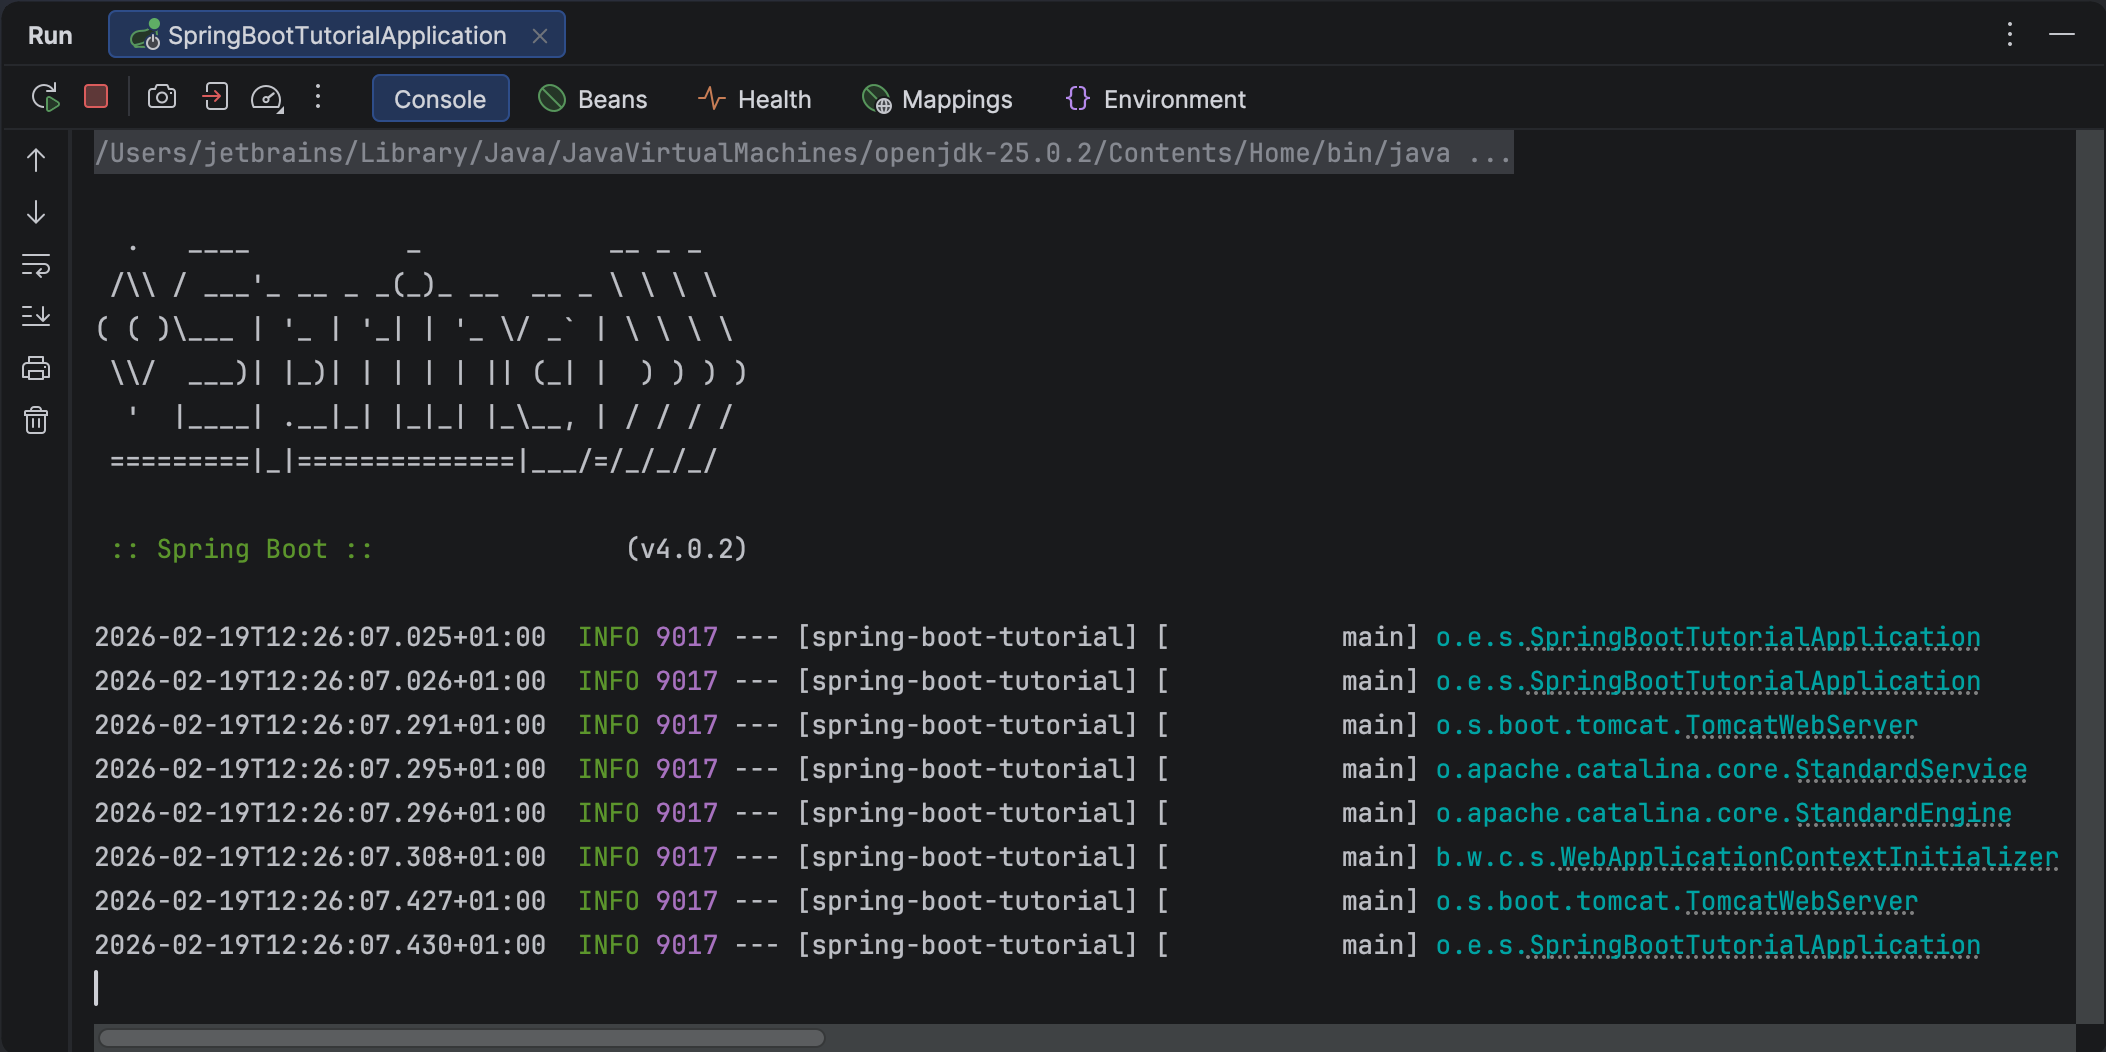Viewport: 2106px width, 1052px height.
Task: Stop the running application
Action: 96,96
